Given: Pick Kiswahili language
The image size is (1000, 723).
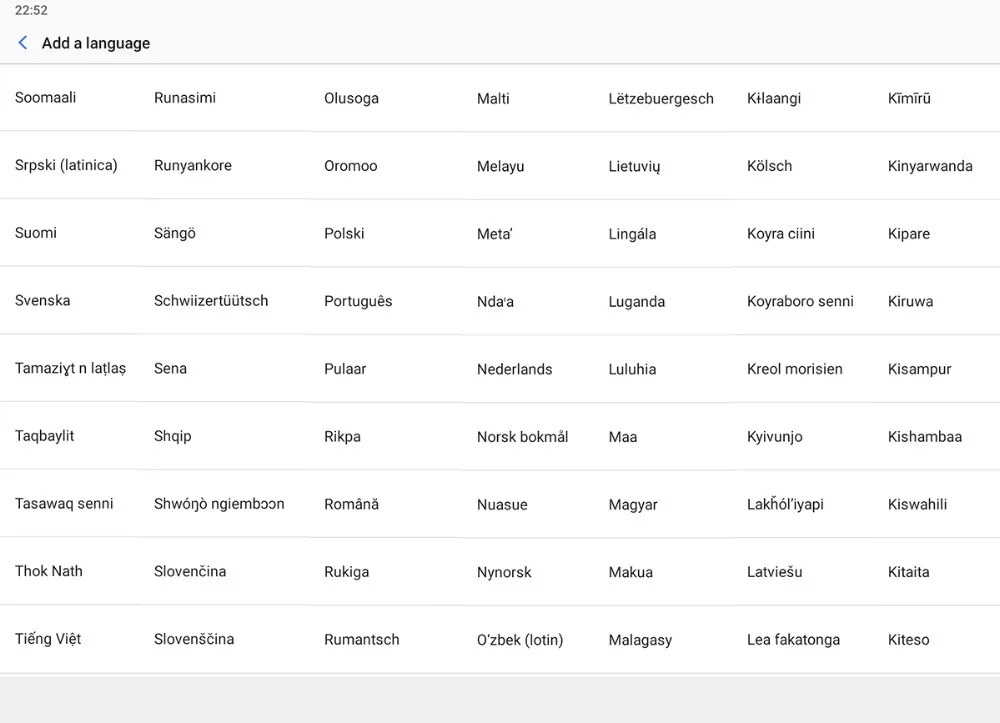Looking at the screenshot, I should 917,504.
